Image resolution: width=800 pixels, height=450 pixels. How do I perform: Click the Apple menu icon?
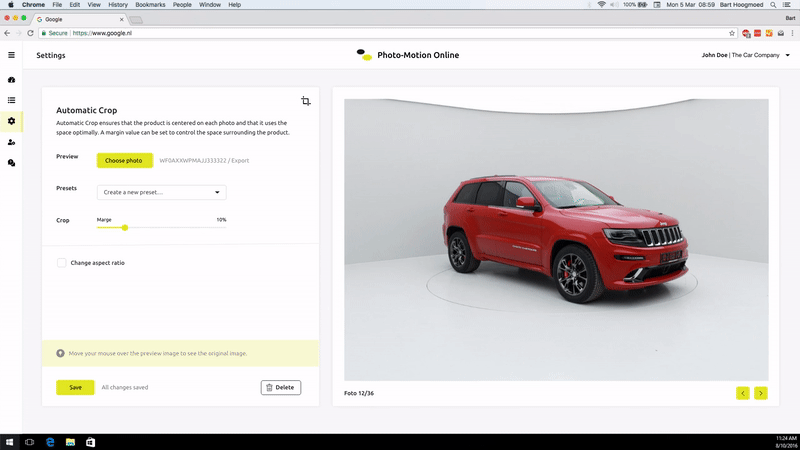coord(11,5)
